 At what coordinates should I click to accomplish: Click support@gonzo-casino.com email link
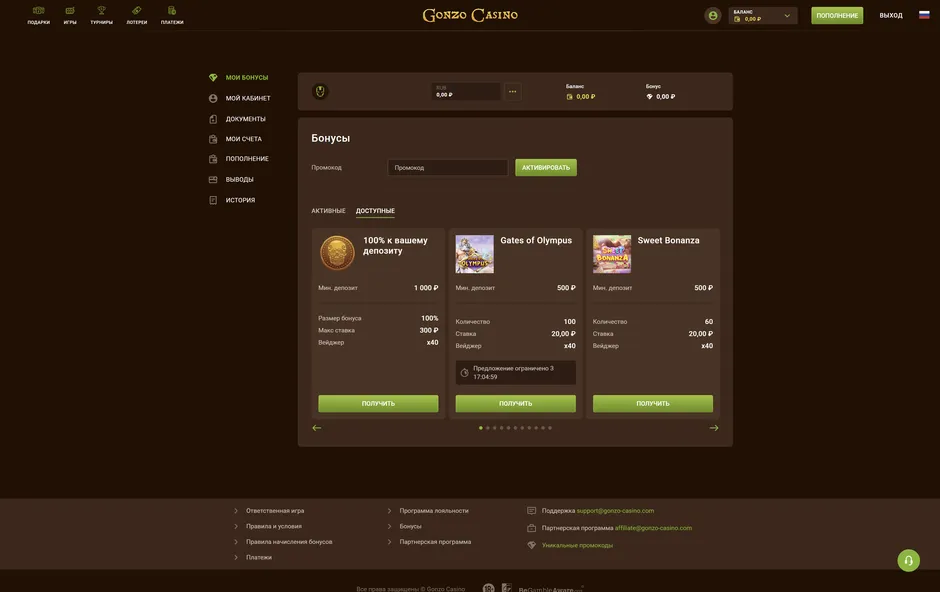pos(615,511)
